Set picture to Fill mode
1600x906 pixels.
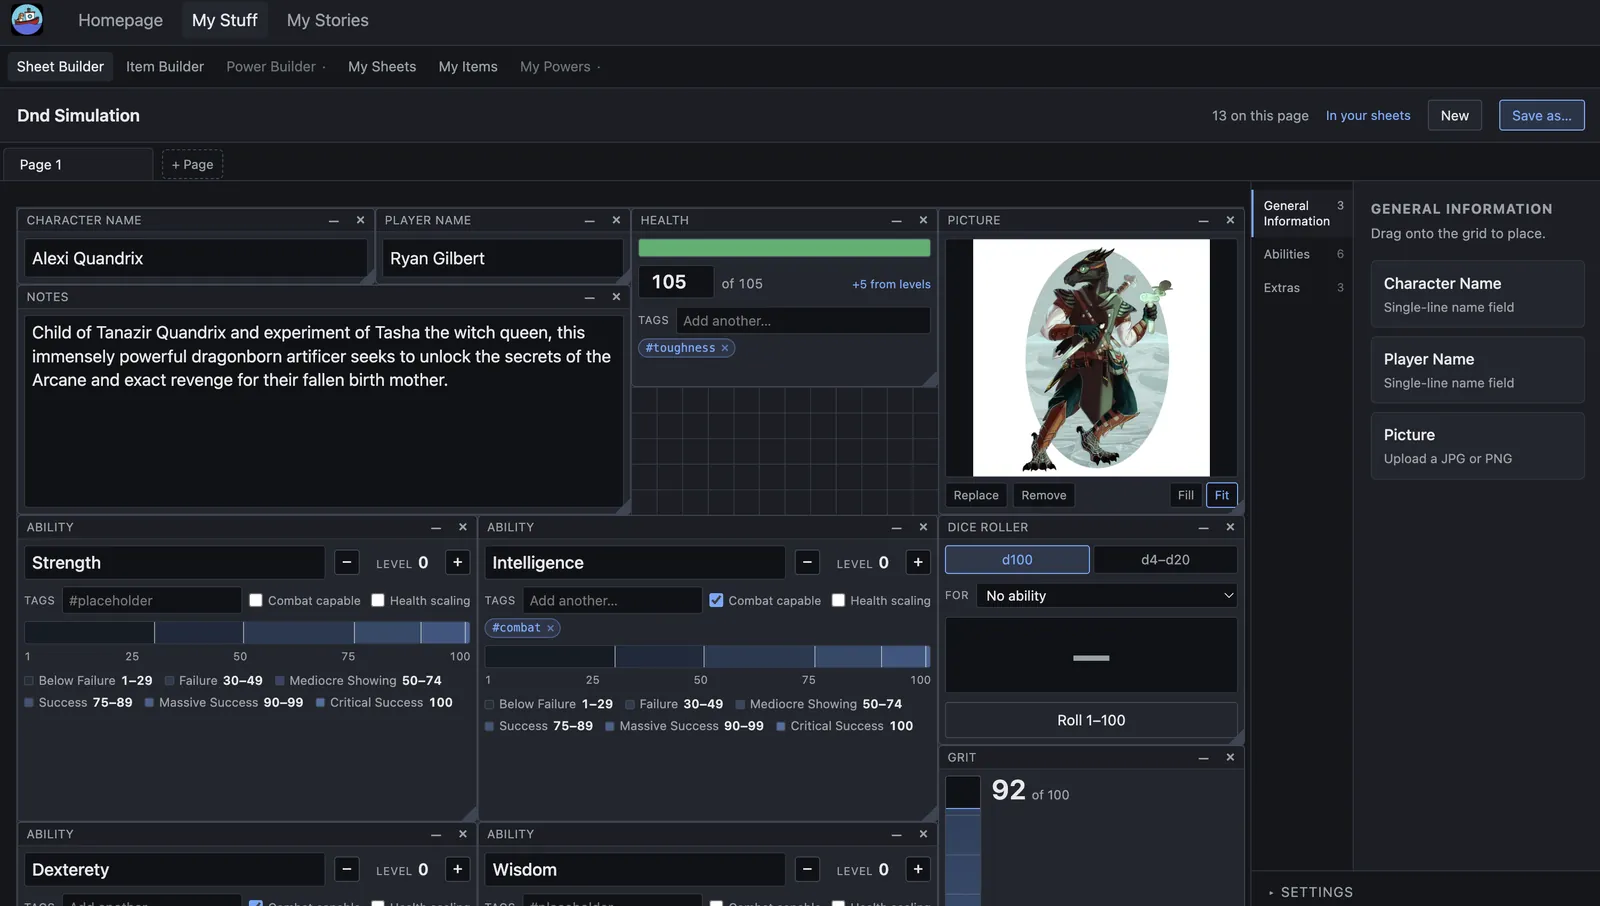(1186, 495)
